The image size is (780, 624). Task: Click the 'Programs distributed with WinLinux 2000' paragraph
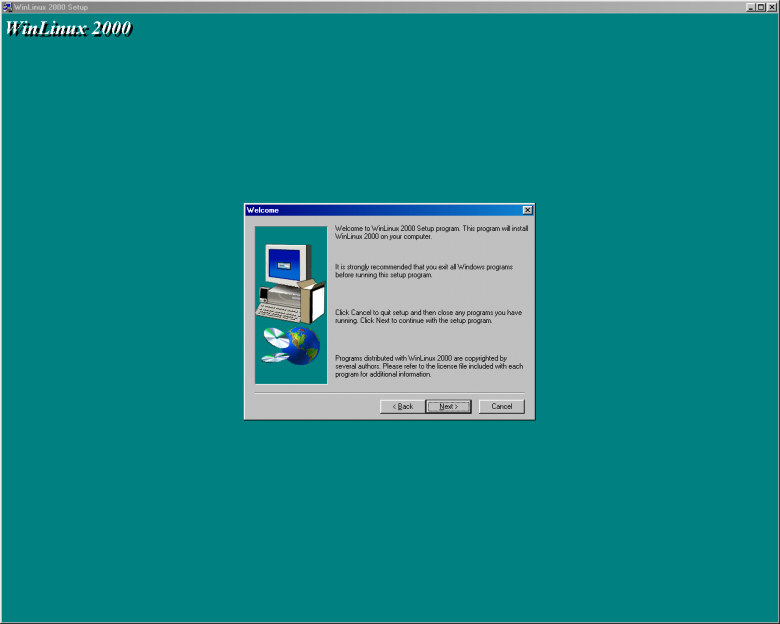click(x=429, y=366)
